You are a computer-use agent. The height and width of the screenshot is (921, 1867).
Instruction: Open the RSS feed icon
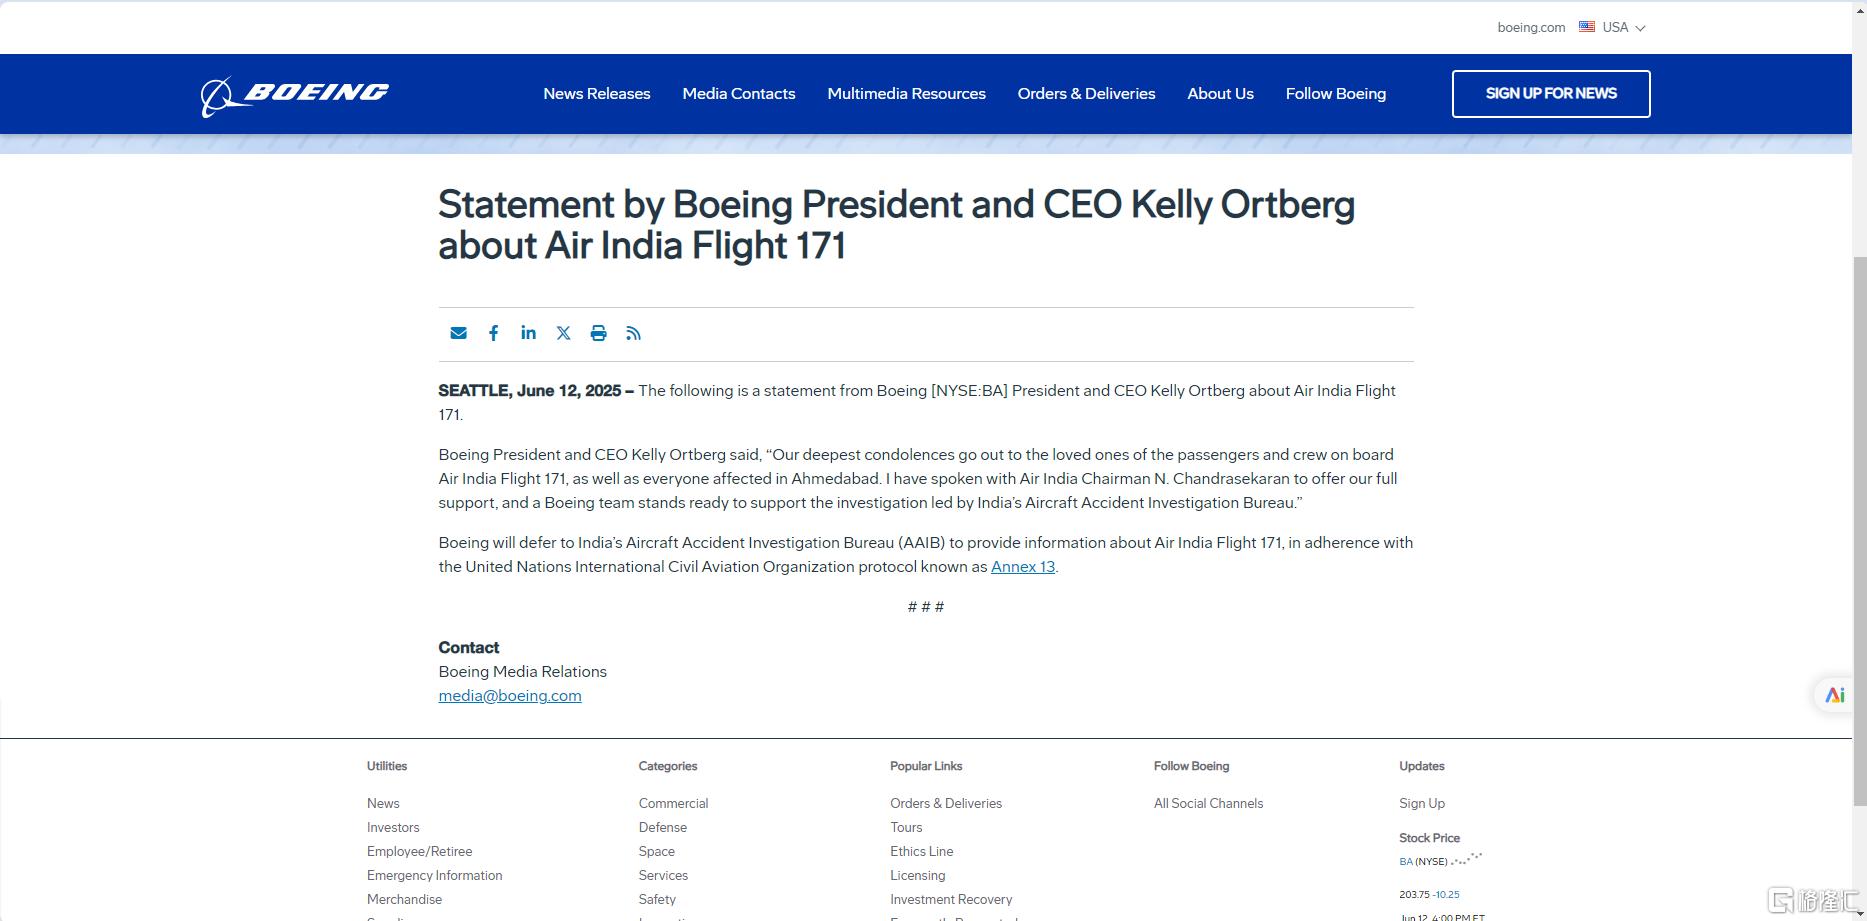tap(633, 333)
